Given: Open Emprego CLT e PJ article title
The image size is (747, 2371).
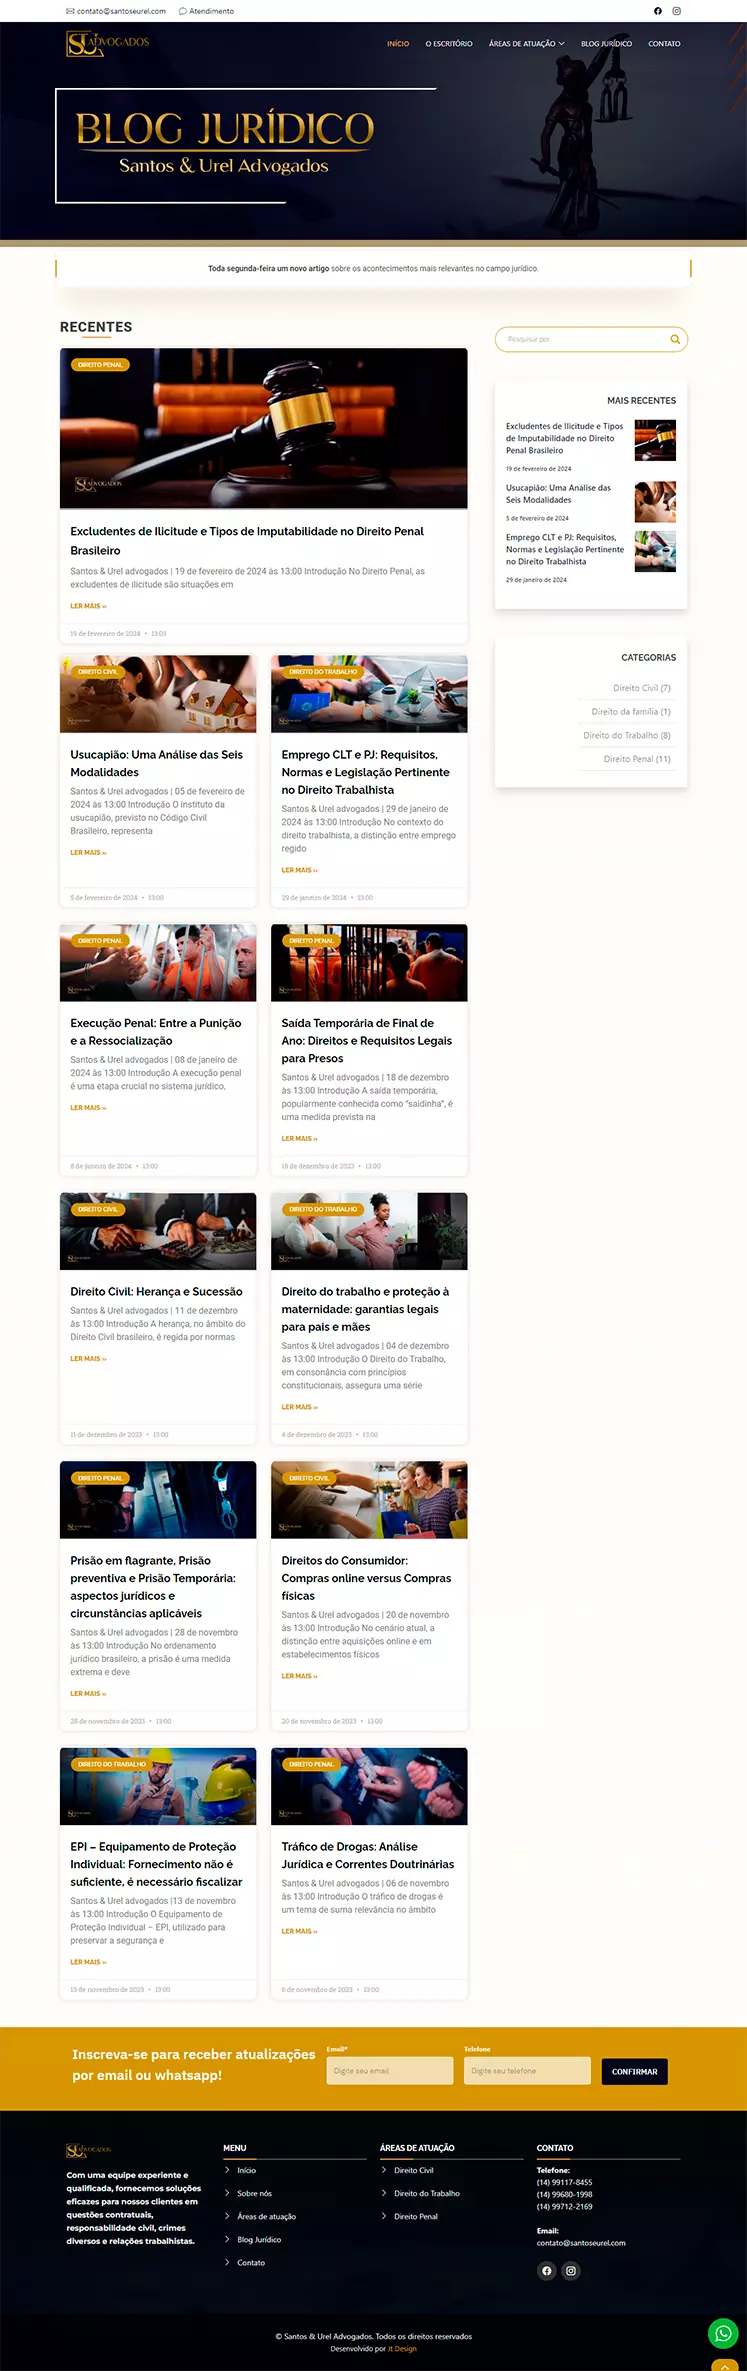Looking at the screenshot, I should (x=366, y=772).
